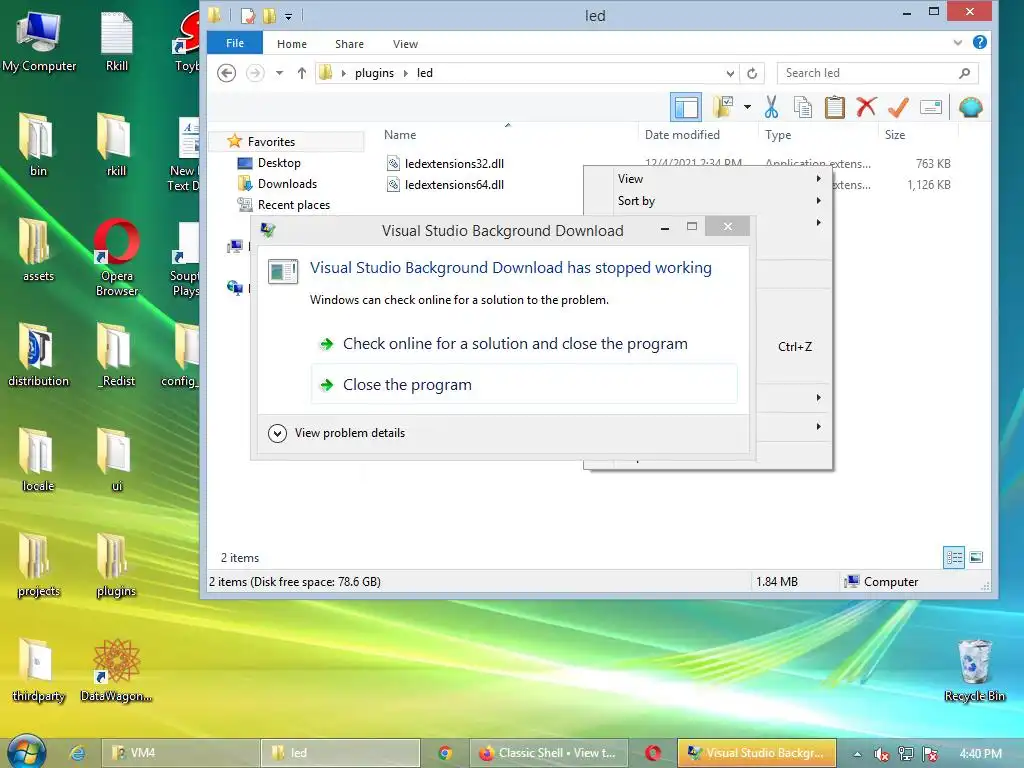Click the Quick Access properties icon
Screen dimensions: 1024x768
[248, 16]
